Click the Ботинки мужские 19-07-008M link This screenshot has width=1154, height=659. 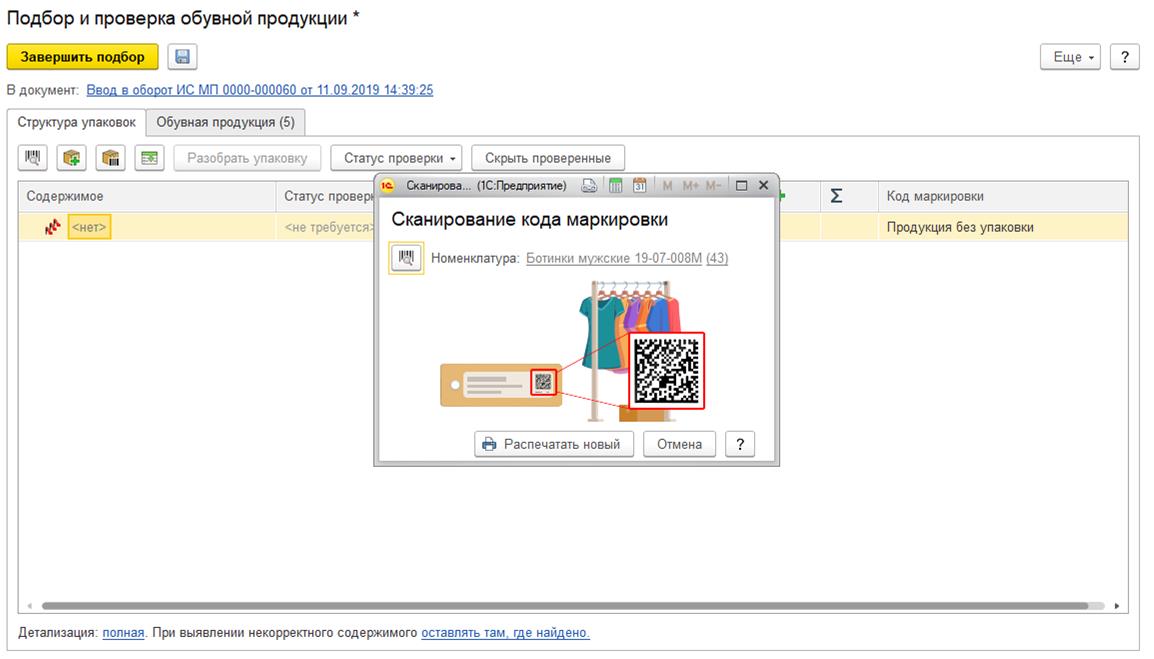coord(614,258)
